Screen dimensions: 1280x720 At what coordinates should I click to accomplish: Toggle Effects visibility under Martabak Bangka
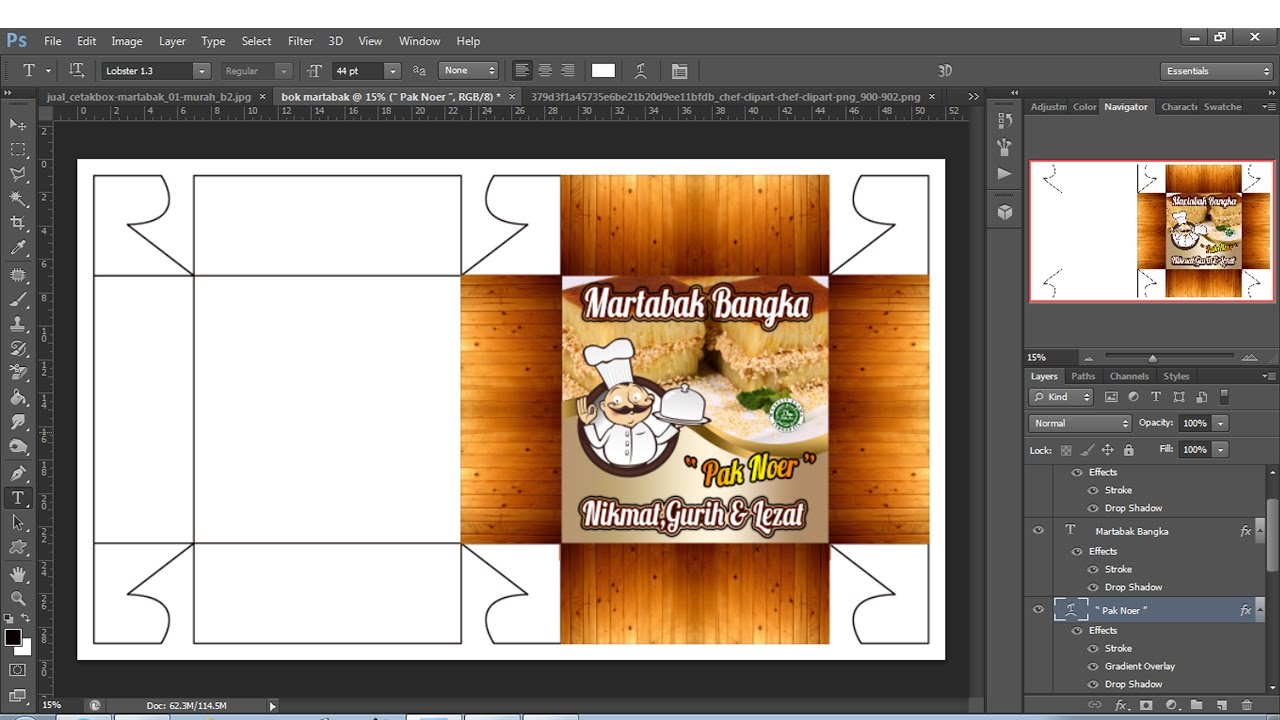pyautogui.click(x=1077, y=551)
